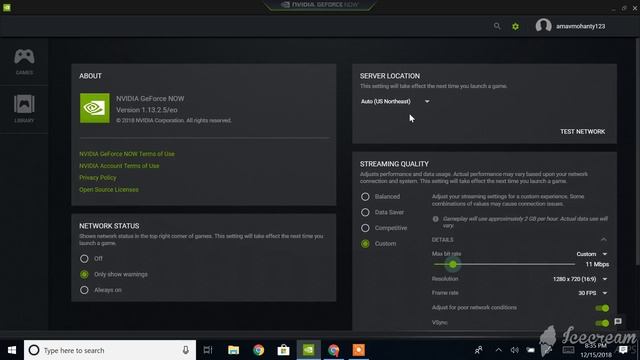
Task: Open NVIDIA Account Terms of Use
Action: (119, 166)
